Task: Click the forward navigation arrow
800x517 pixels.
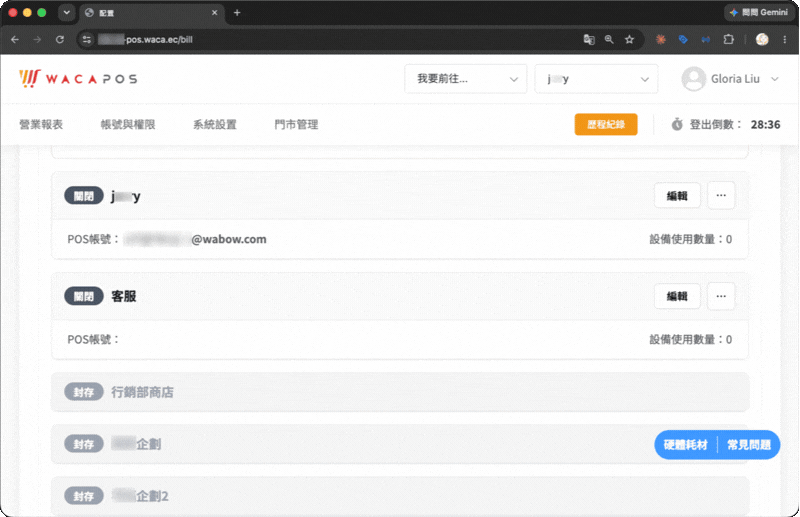Action: pos(37,39)
